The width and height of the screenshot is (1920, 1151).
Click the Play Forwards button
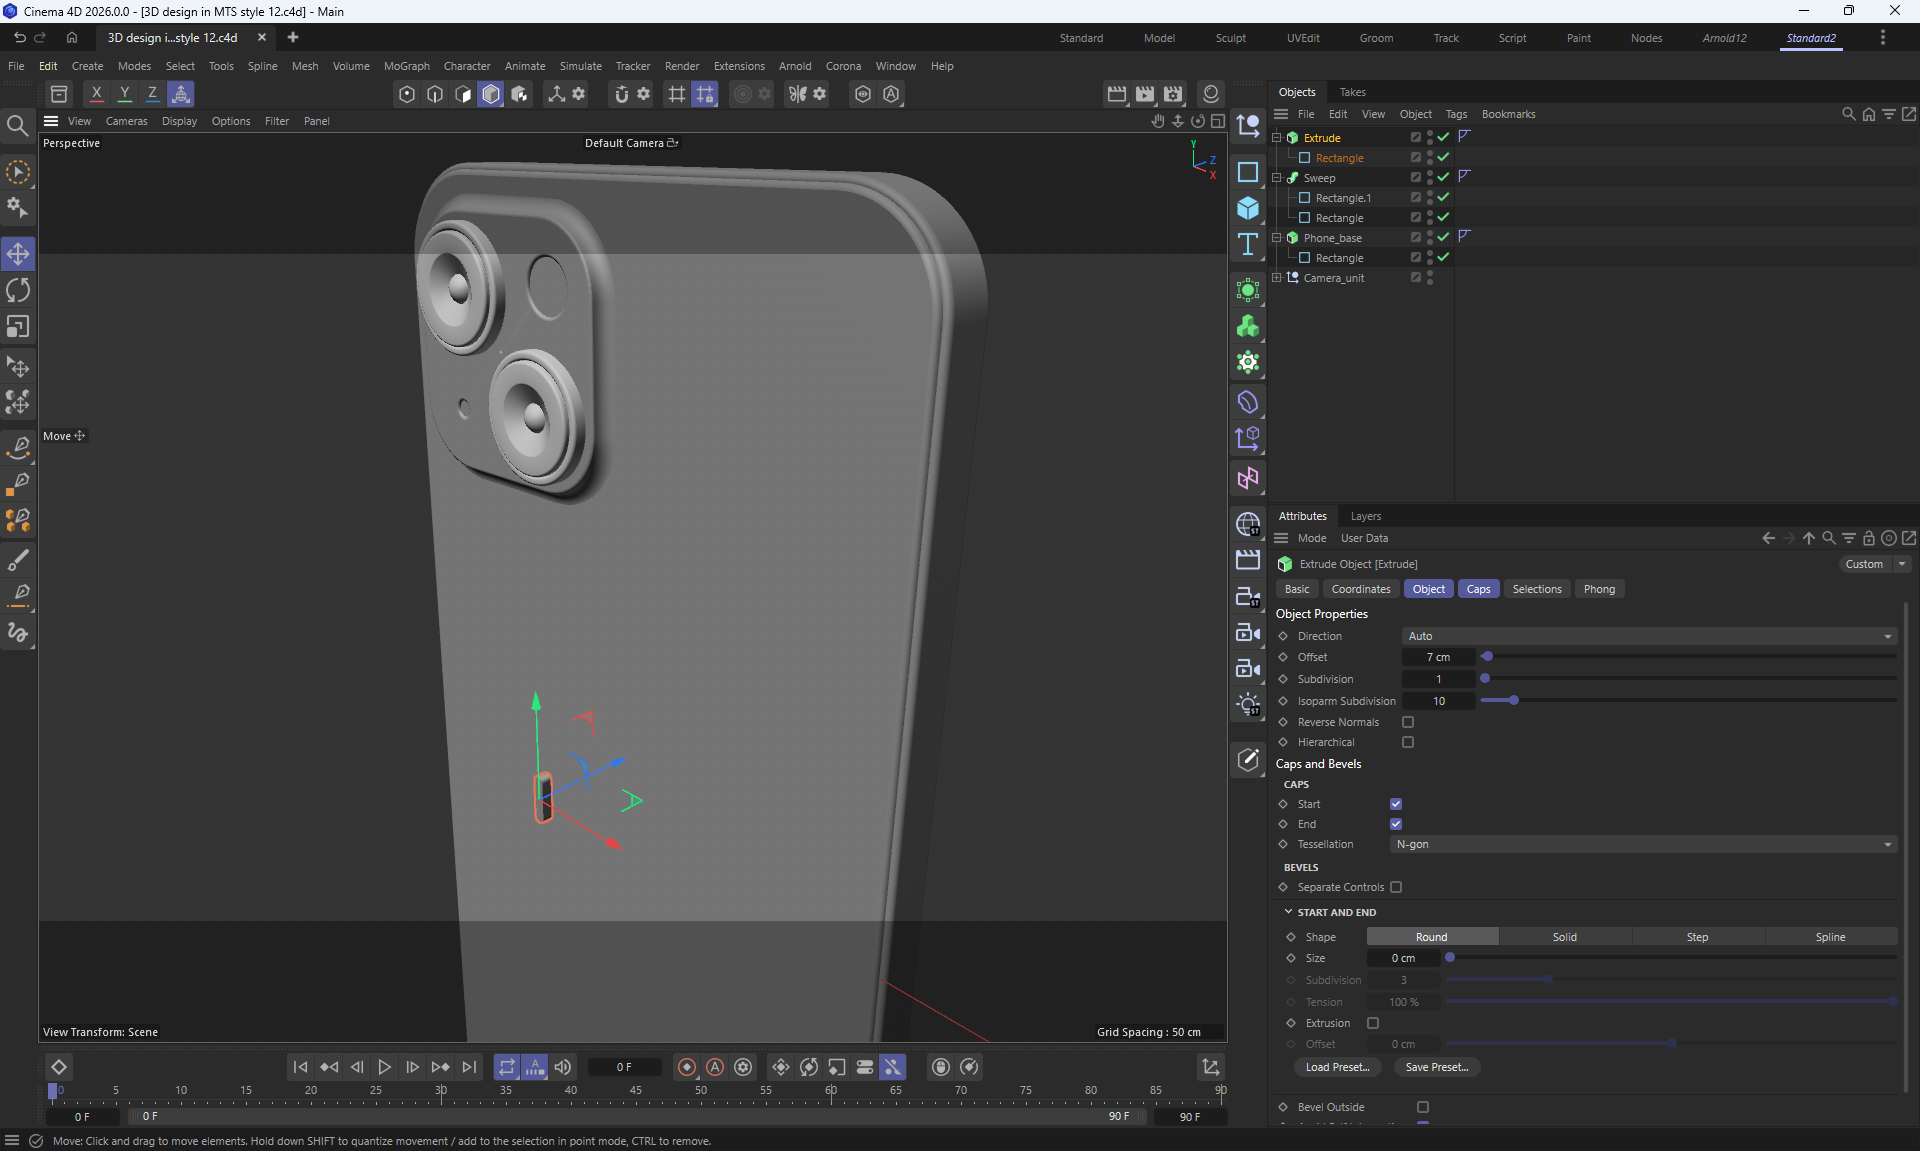384,1067
